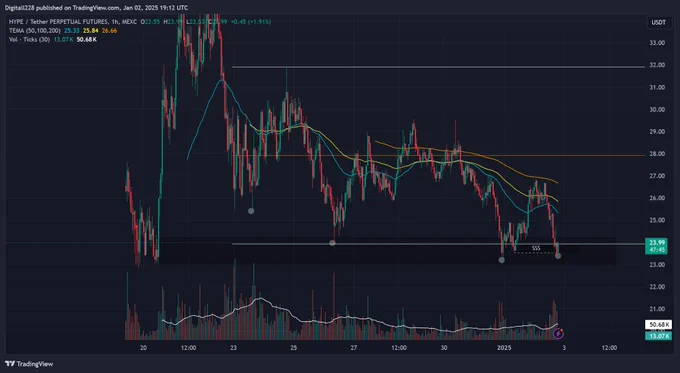
Task: Click the 21.00 price axis label
Action: pos(657,309)
